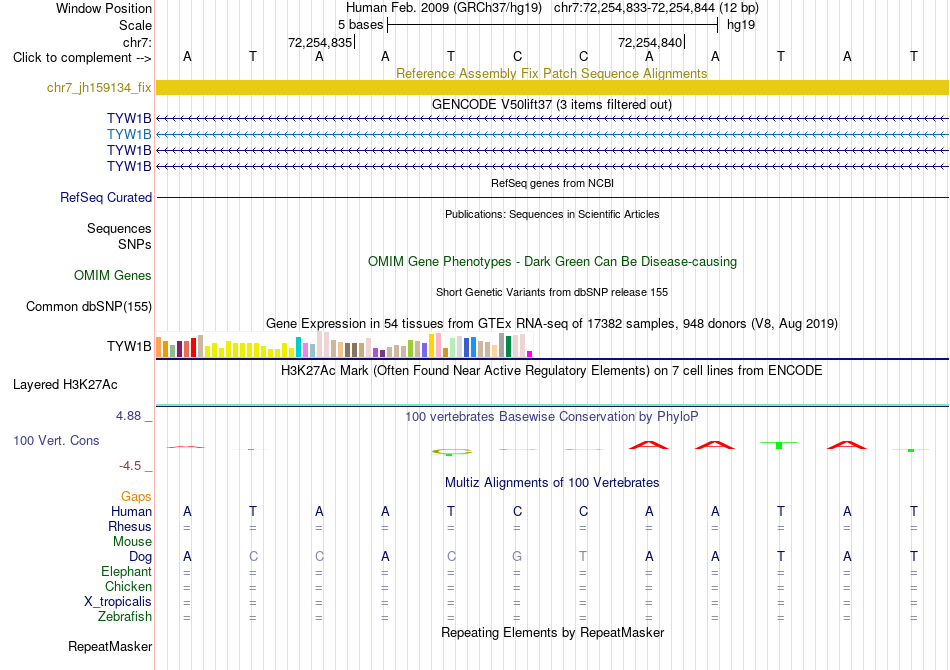Open '100 vertebrates Basewise Conservation by PhyloP' title
This screenshot has width=950, height=670.
tap(552, 416)
